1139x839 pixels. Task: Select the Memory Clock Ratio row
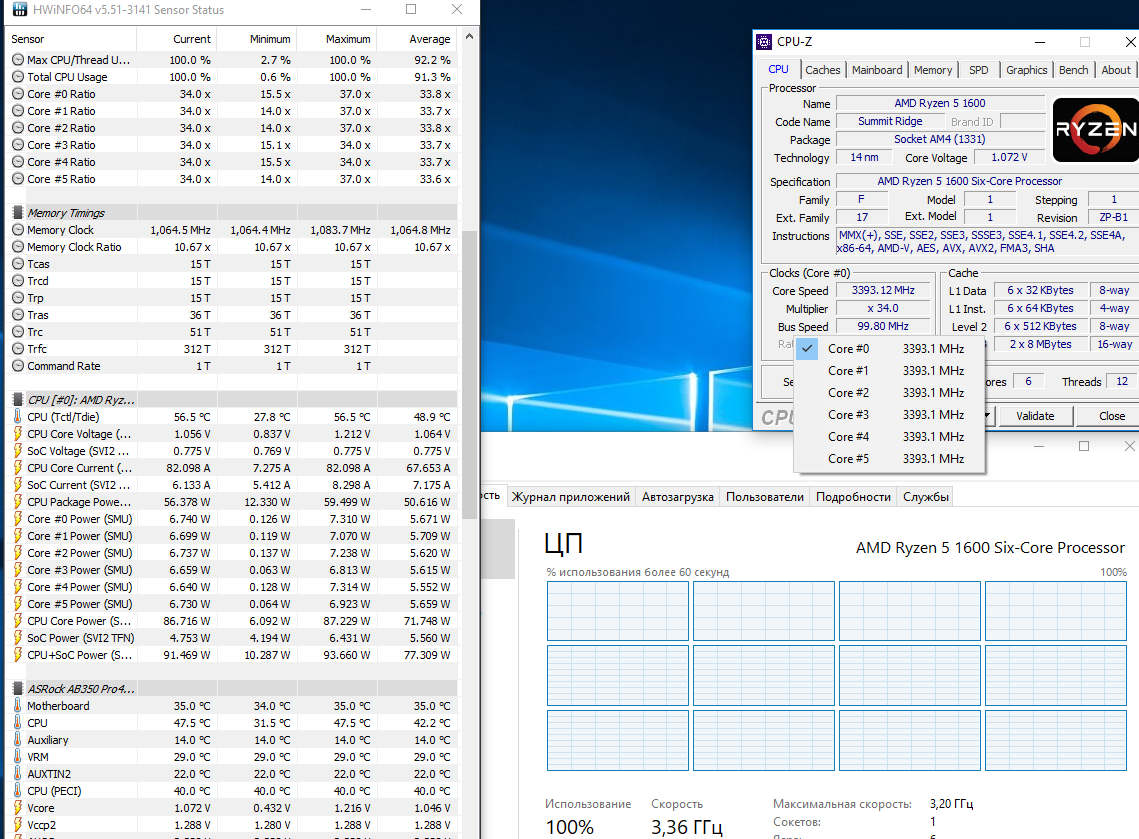[232, 247]
